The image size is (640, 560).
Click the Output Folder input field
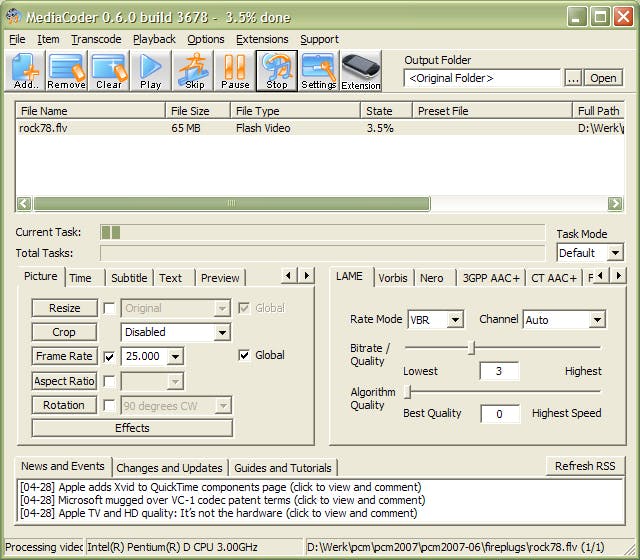pyautogui.click(x=482, y=78)
